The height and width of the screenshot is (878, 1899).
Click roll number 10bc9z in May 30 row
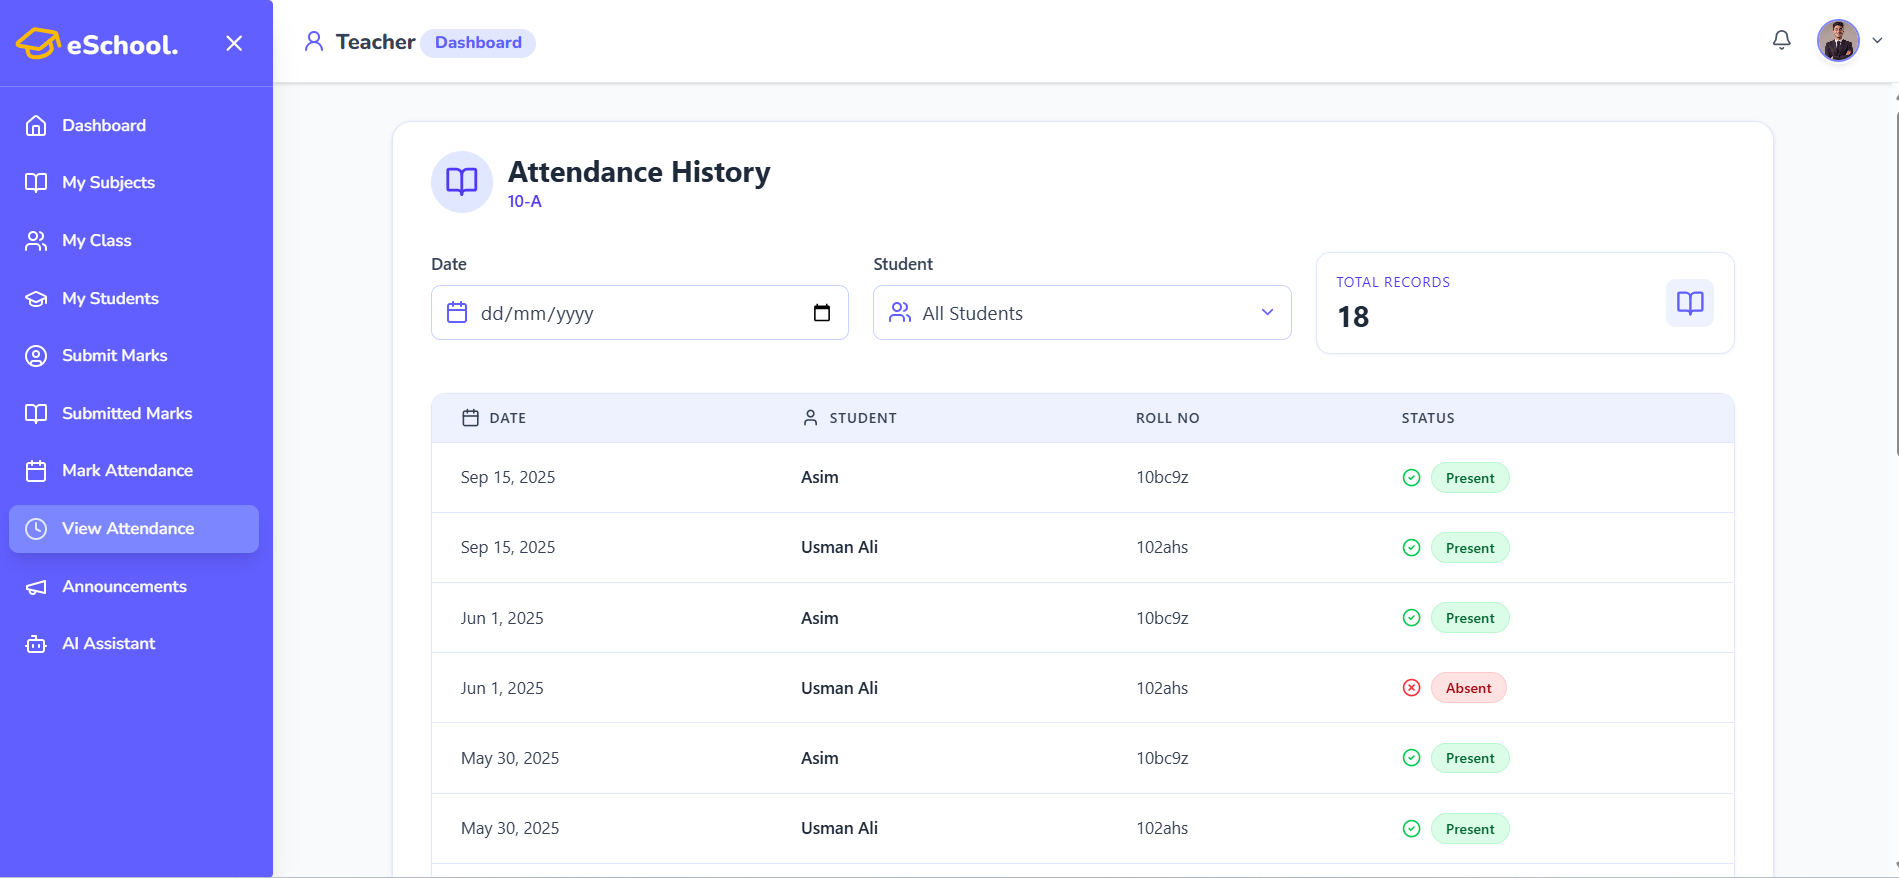(x=1162, y=758)
